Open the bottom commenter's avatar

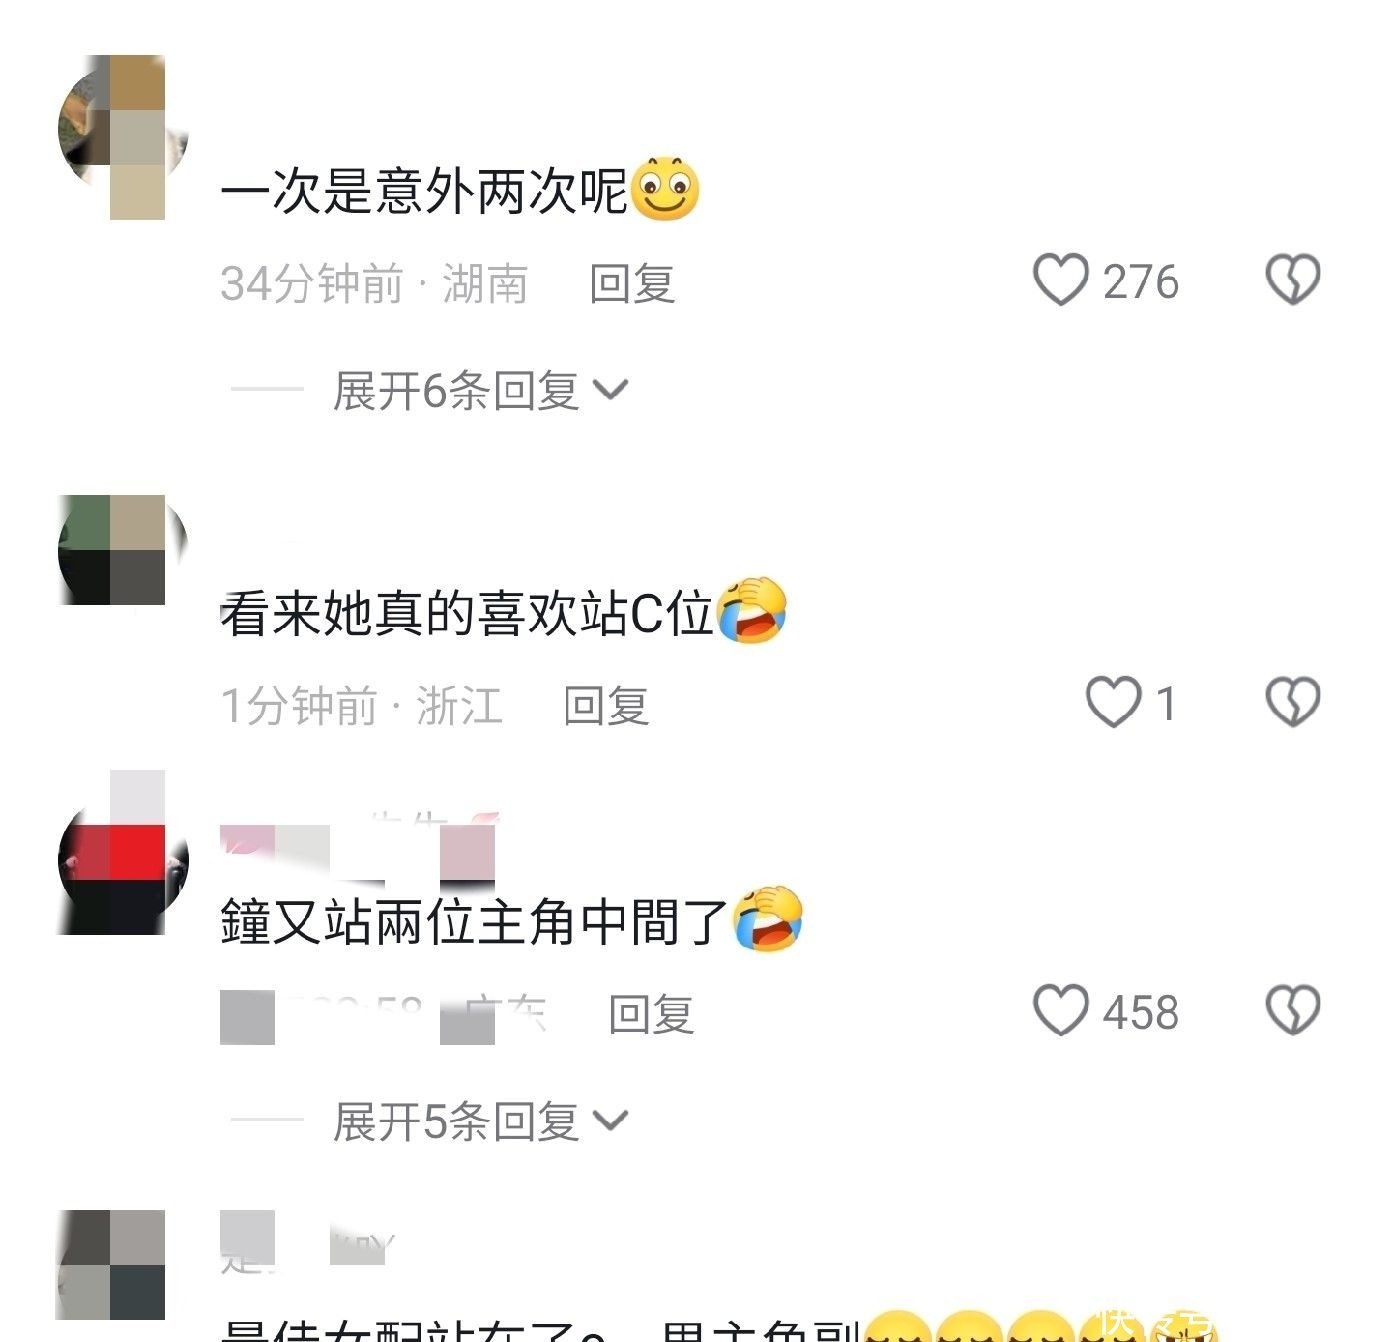pyautogui.click(x=110, y=1265)
